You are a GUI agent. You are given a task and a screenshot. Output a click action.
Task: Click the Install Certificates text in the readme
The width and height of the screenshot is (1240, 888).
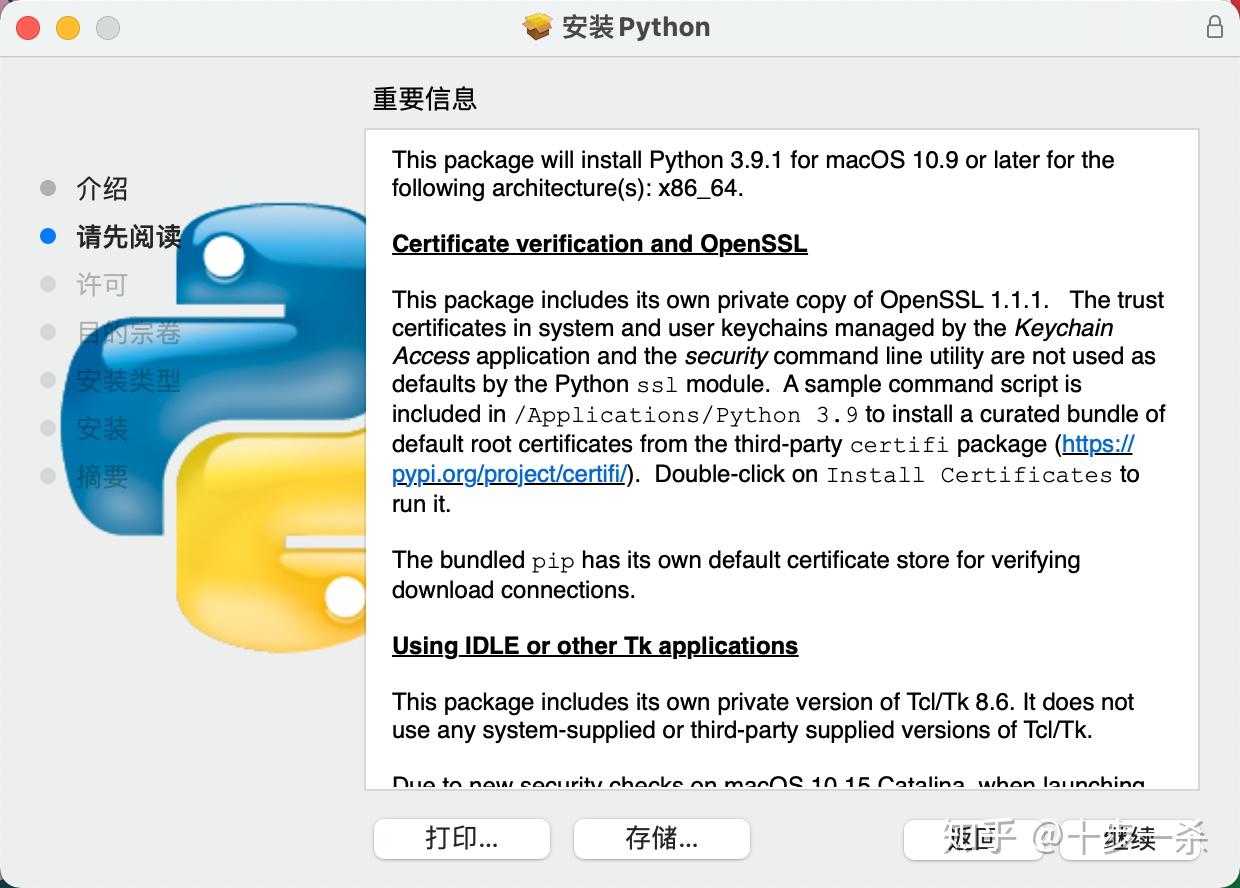(968, 475)
